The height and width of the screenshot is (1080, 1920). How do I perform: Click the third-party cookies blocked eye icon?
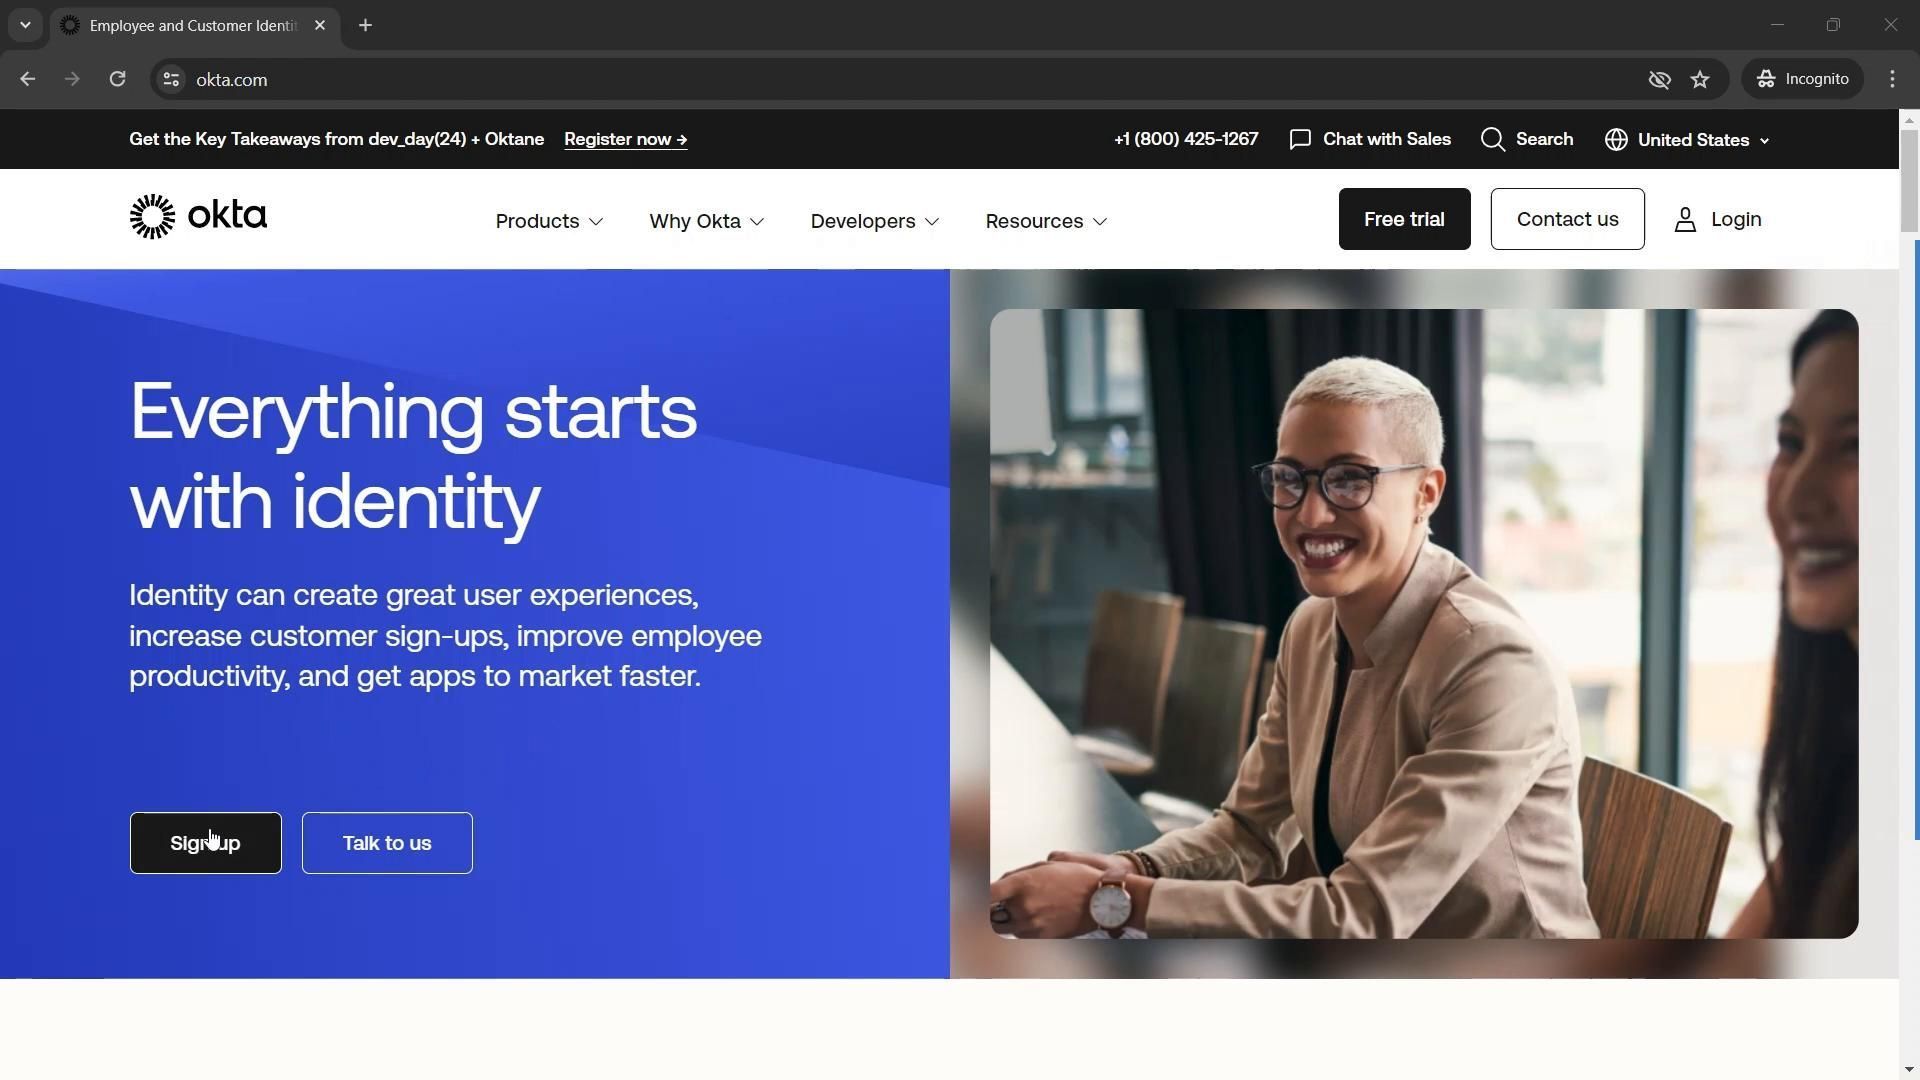coord(1659,80)
